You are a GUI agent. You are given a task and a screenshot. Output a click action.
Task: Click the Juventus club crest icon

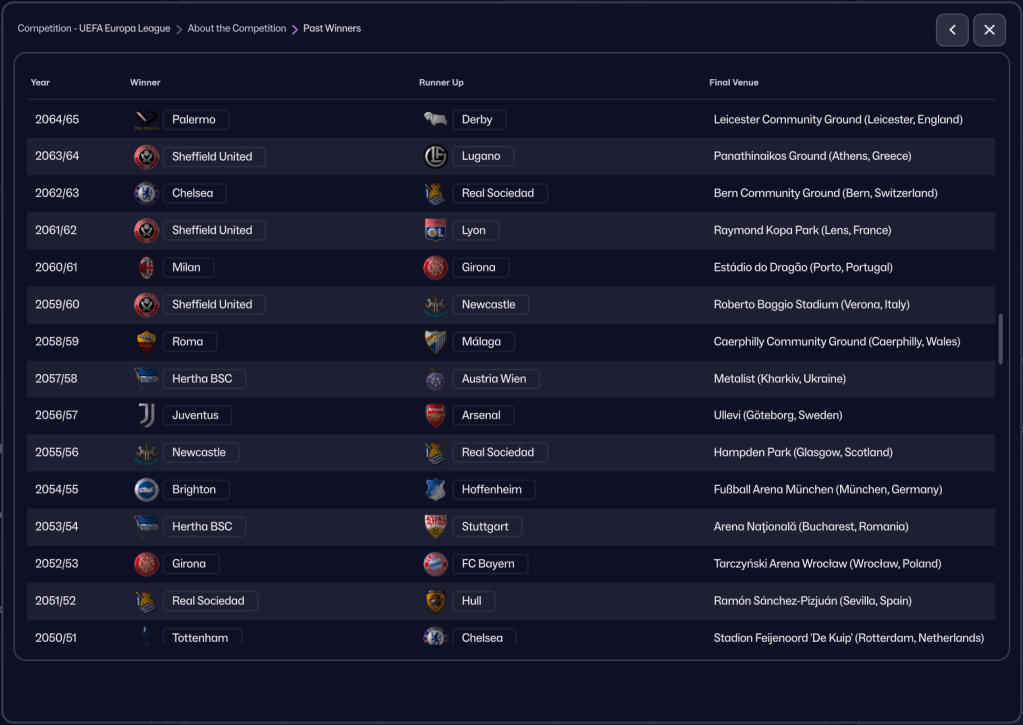click(146, 415)
